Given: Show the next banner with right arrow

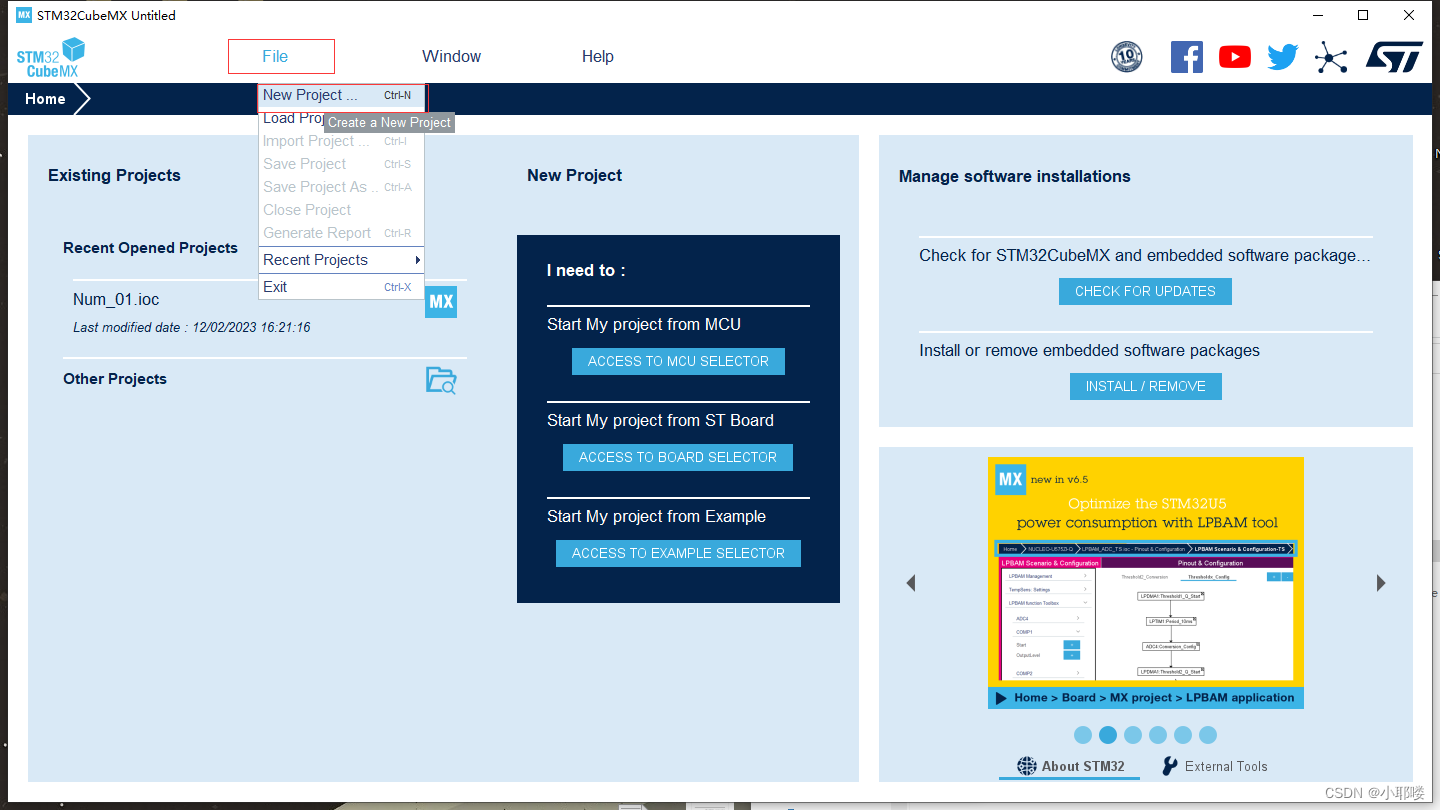Looking at the screenshot, I should pyautogui.click(x=1381, y=583).
